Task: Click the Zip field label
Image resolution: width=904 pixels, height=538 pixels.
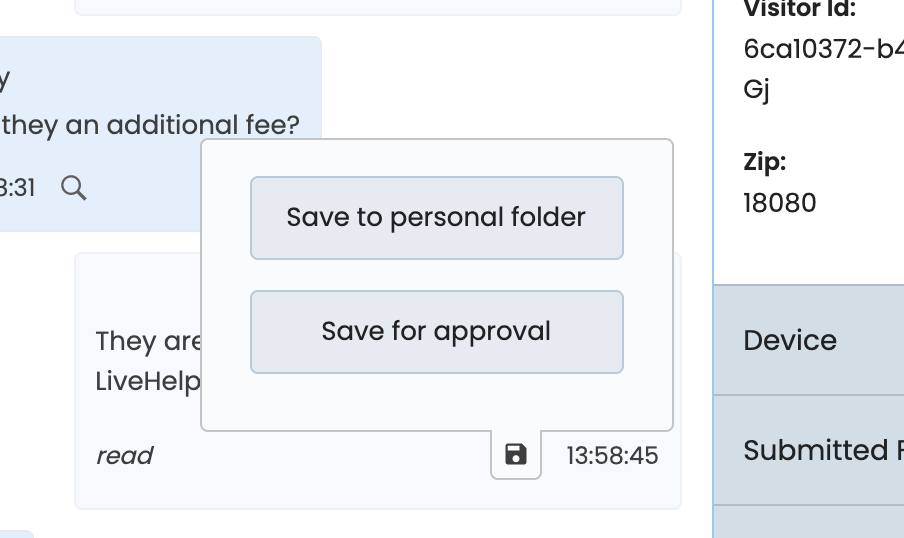Action: (x=764, y=162)
